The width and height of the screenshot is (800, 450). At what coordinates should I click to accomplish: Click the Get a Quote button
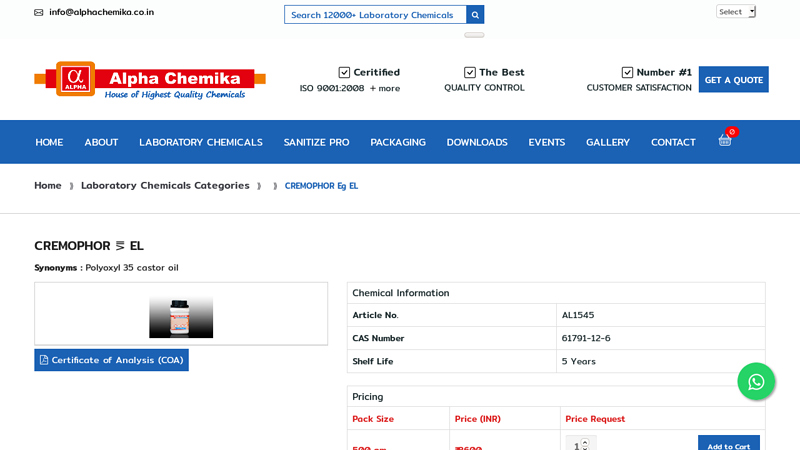733,80
